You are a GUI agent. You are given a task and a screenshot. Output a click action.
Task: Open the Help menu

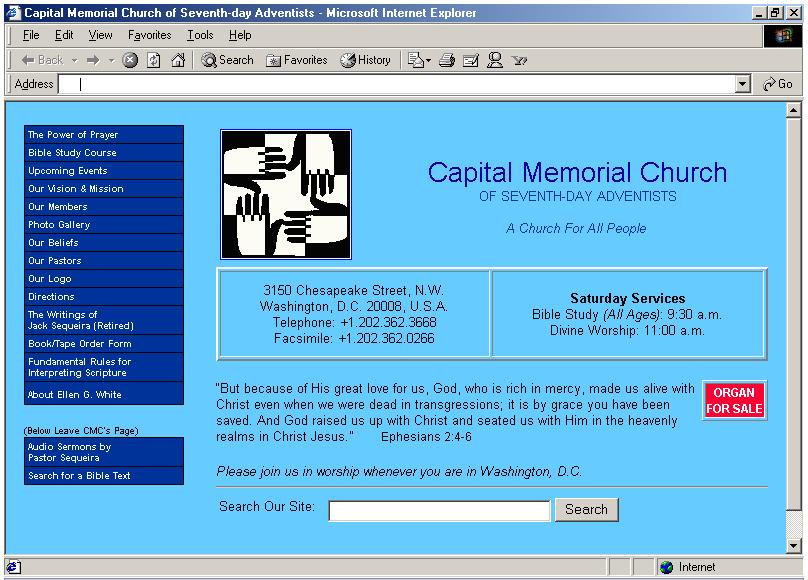coord(240,35)
